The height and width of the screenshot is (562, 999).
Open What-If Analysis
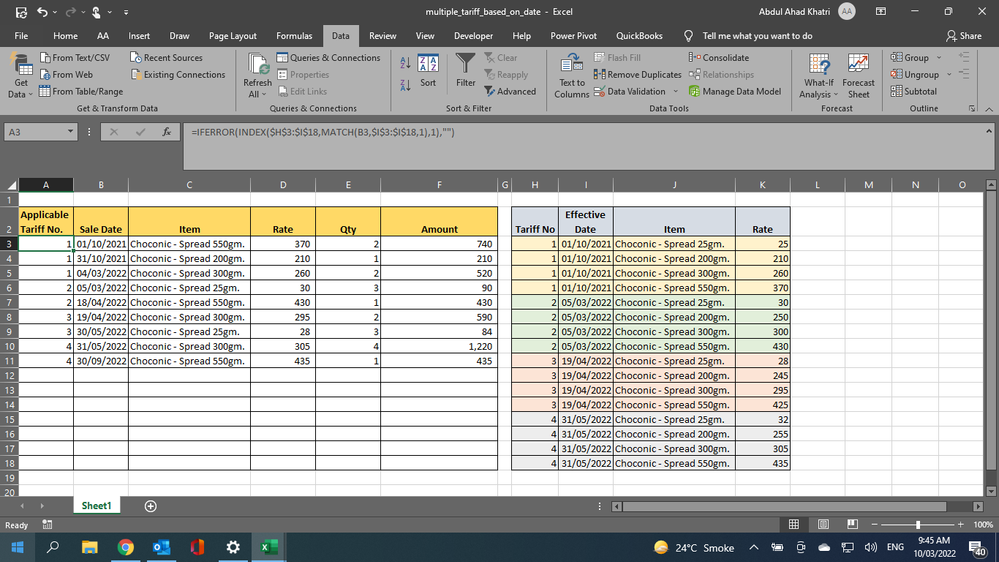(x=819, y=76)
